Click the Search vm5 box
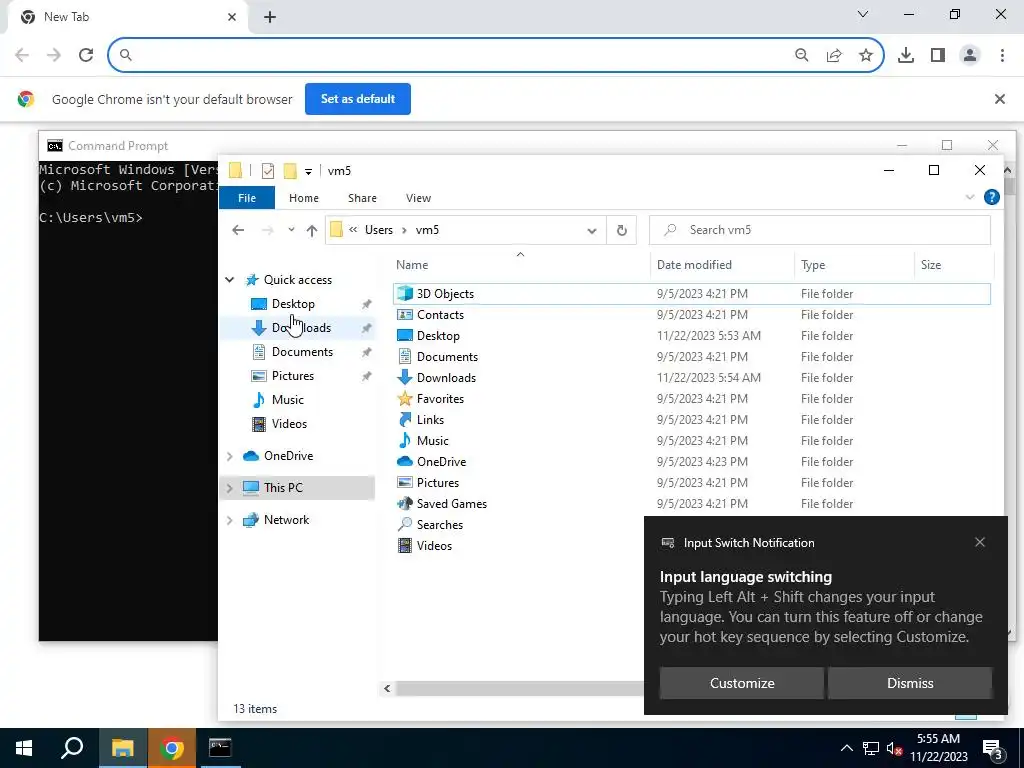 tap(820, 230)
